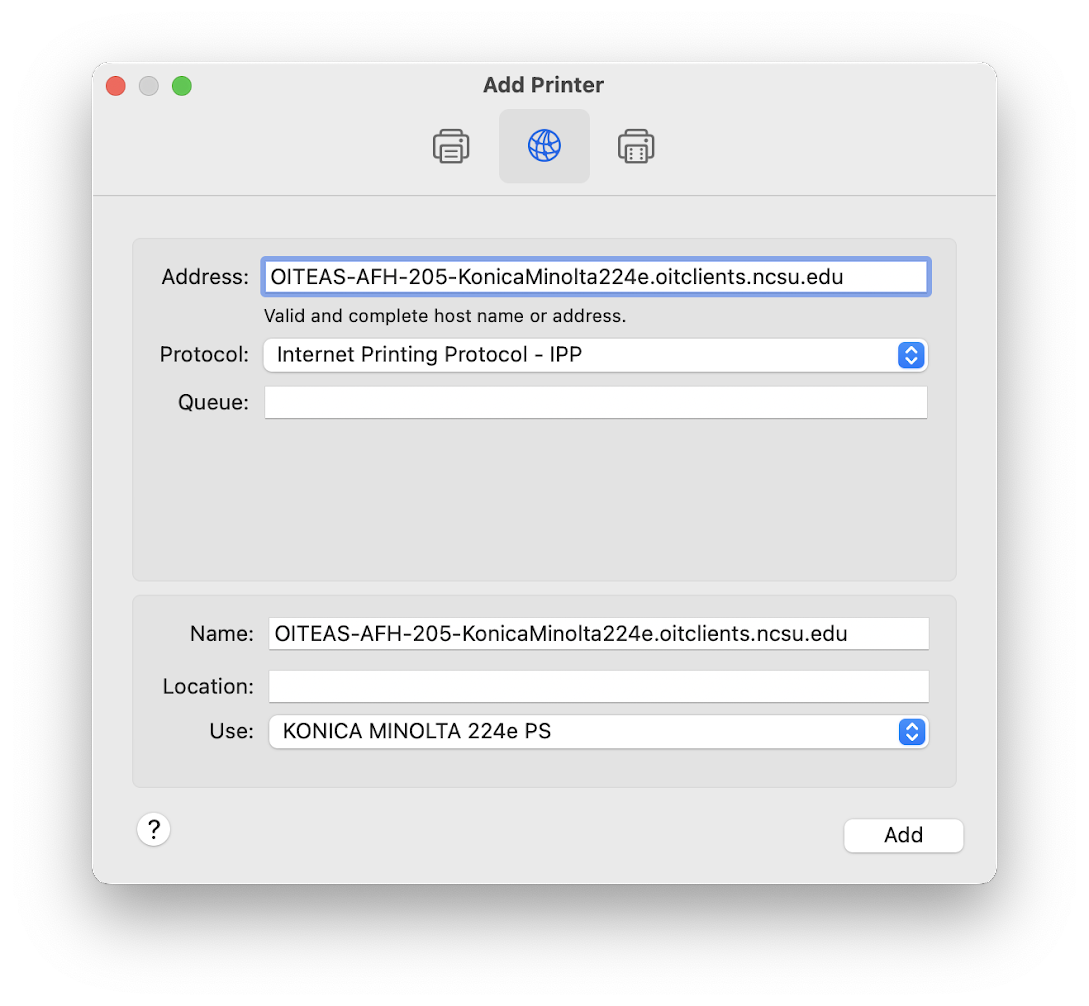Click the Add Printer window title
Screen dimensions: 1089x1006
coord(543,85)
